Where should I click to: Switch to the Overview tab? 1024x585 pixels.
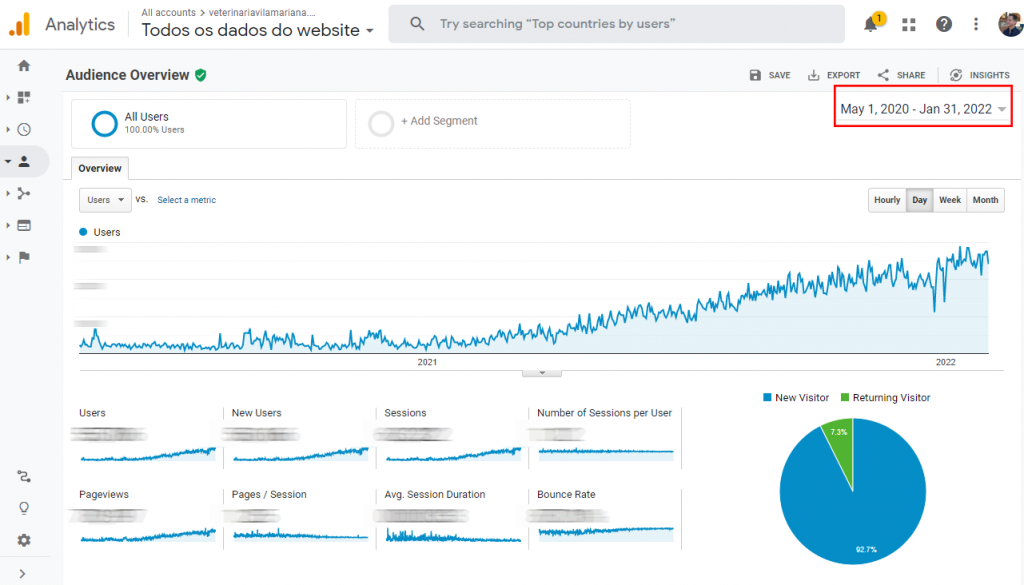(99, 169)
